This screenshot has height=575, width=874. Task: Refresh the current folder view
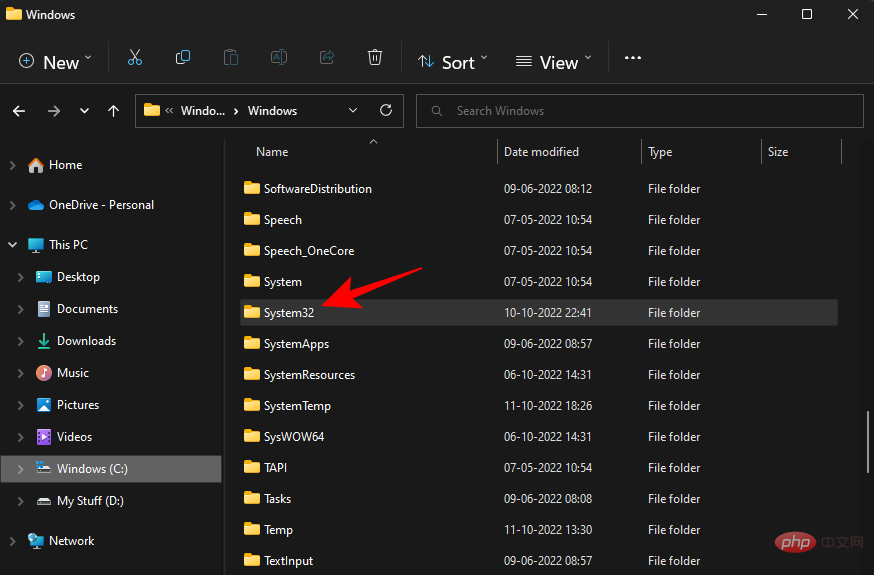tap(386, 110)
